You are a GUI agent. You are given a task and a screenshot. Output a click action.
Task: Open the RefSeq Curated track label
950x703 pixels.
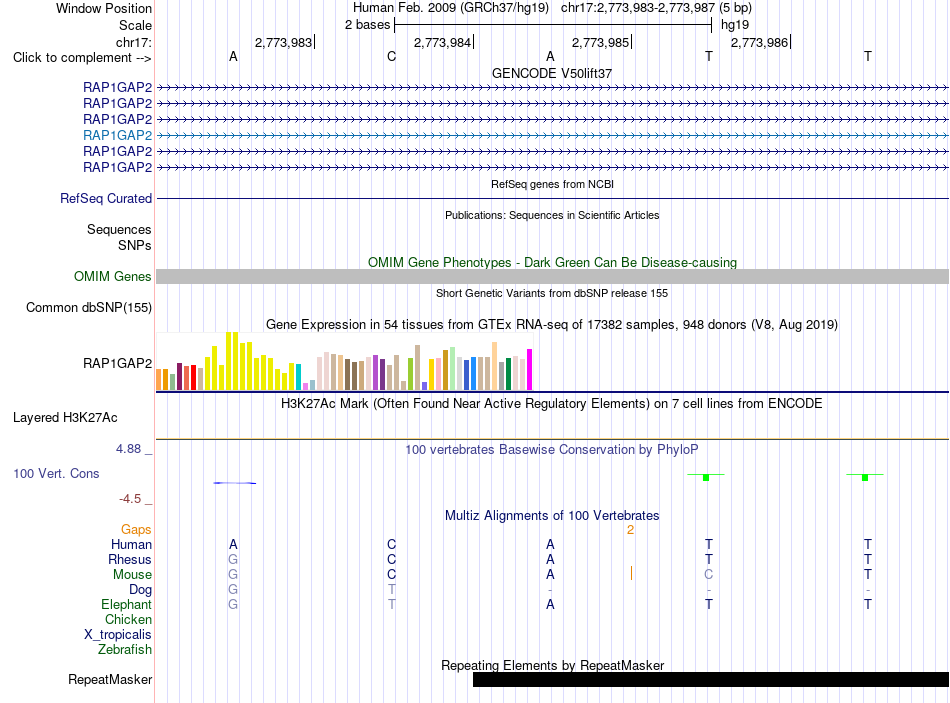click(x=106, y=198)
